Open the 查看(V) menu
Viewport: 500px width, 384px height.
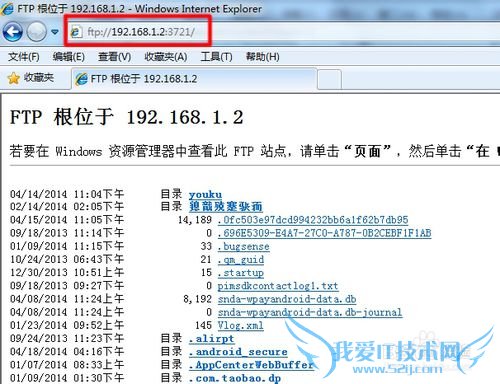click(x=114, y=57)
